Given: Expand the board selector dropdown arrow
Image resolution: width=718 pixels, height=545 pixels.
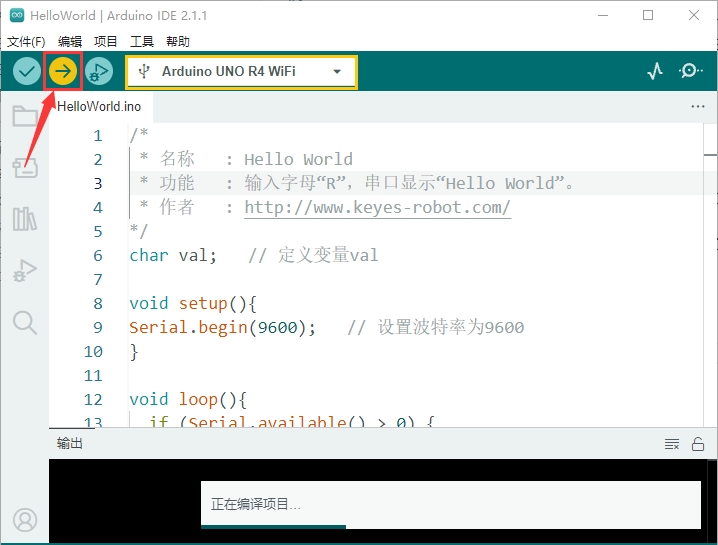Looking at the screenshot, I should pos(337,72).
